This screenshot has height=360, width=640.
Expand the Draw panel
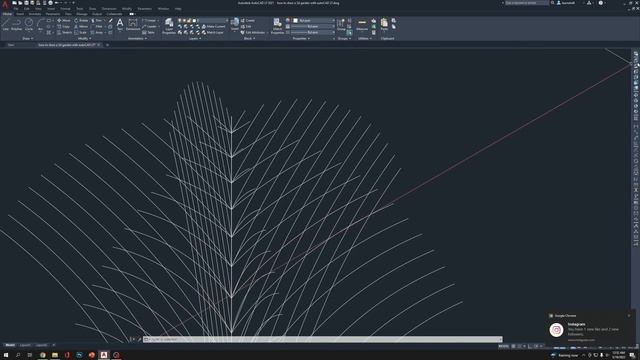tap(27, 39)
